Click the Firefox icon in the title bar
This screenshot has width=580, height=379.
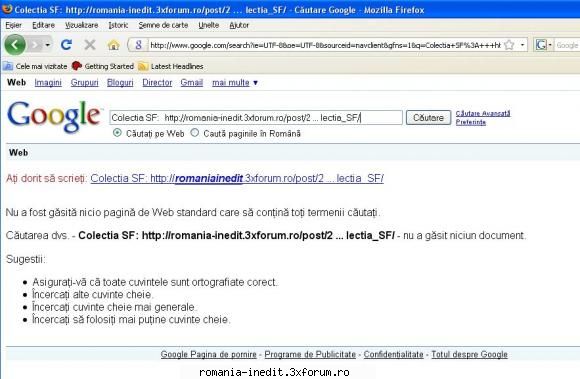click(7, 9)
